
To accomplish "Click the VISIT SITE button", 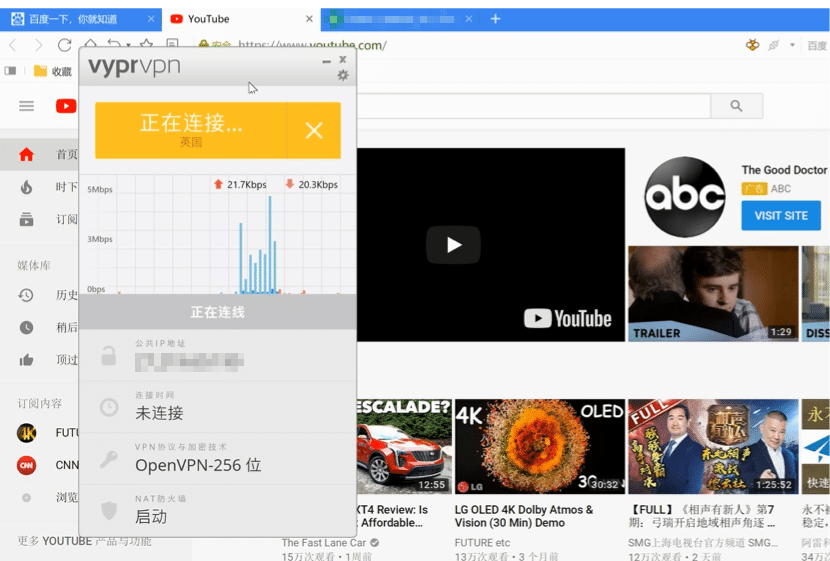I will click(781, 215).
